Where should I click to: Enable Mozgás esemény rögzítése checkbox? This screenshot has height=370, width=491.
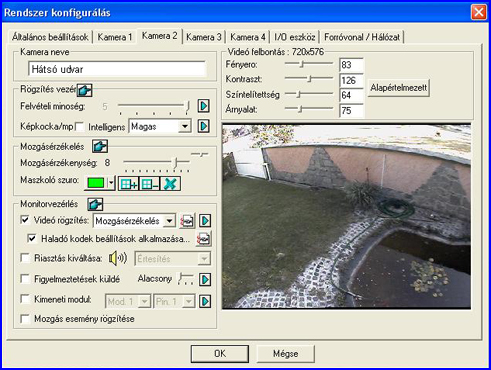click(x=25, y=319)
